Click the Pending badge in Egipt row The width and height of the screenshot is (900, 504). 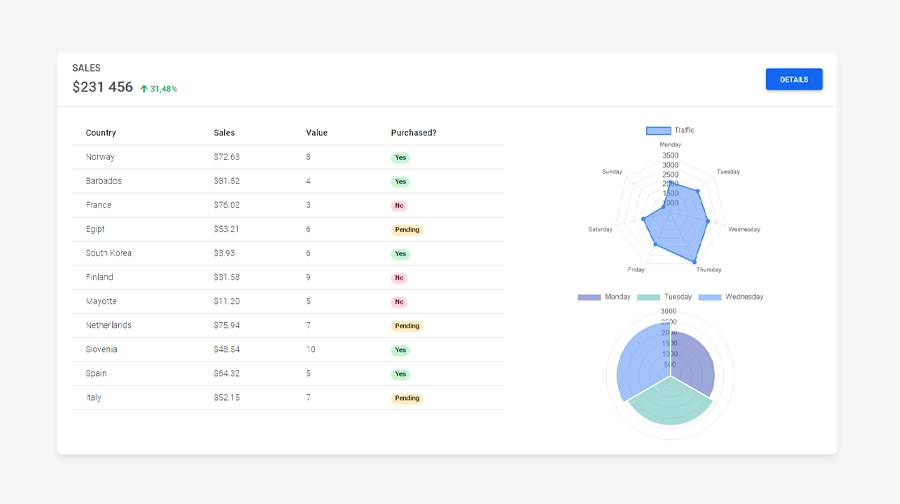coord(407,230)
